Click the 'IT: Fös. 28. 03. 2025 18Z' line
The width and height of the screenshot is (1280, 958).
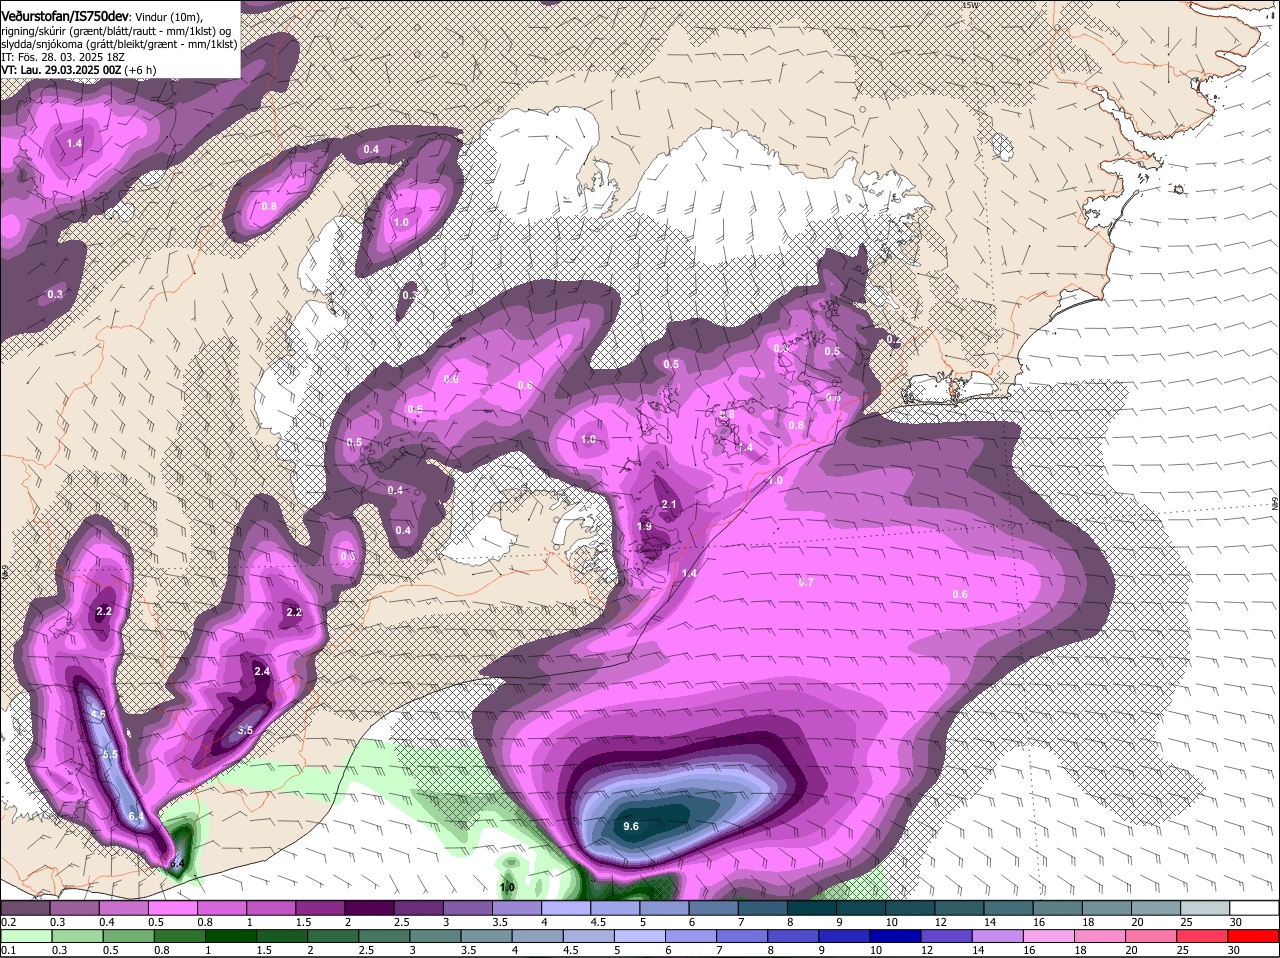coord(63,57)
